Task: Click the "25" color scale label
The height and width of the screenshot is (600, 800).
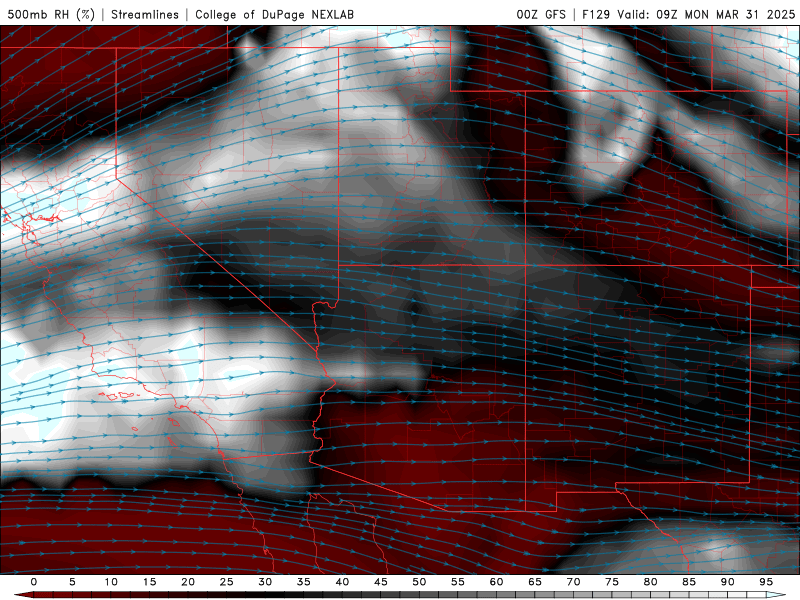Action: click(x=227, y=582)
